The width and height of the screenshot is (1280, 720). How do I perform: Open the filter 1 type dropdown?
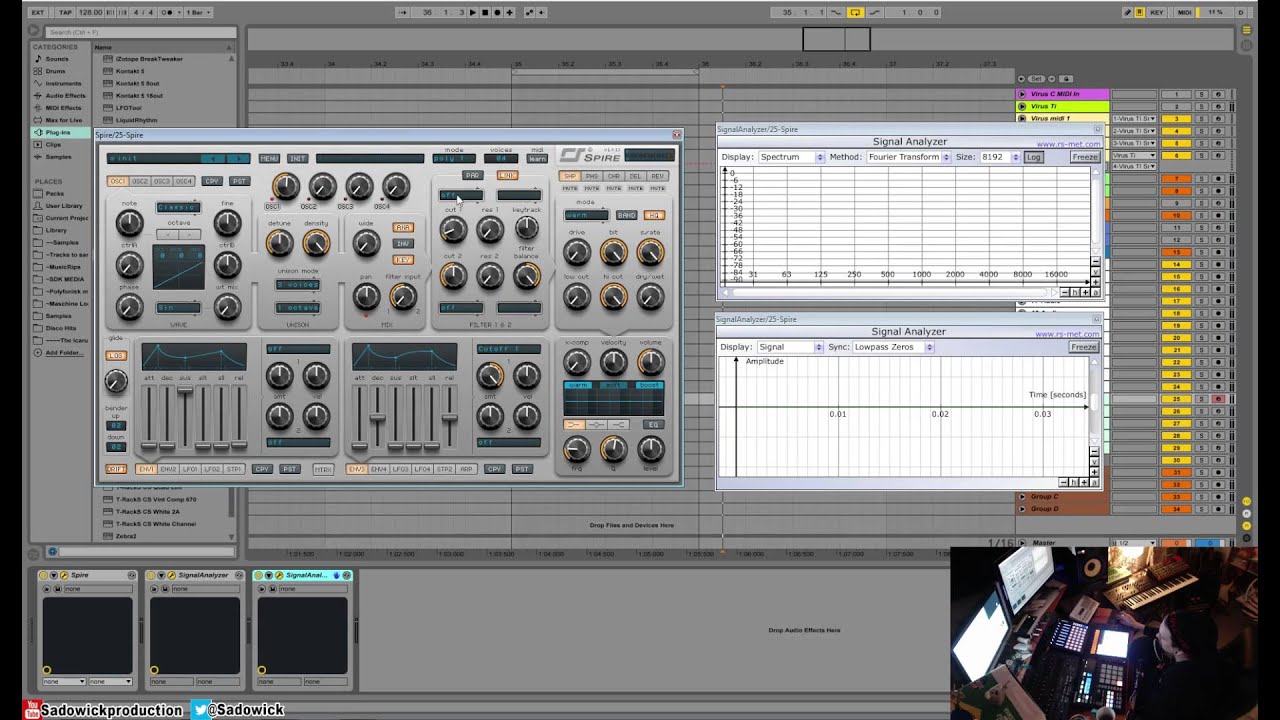click(461, 195)
